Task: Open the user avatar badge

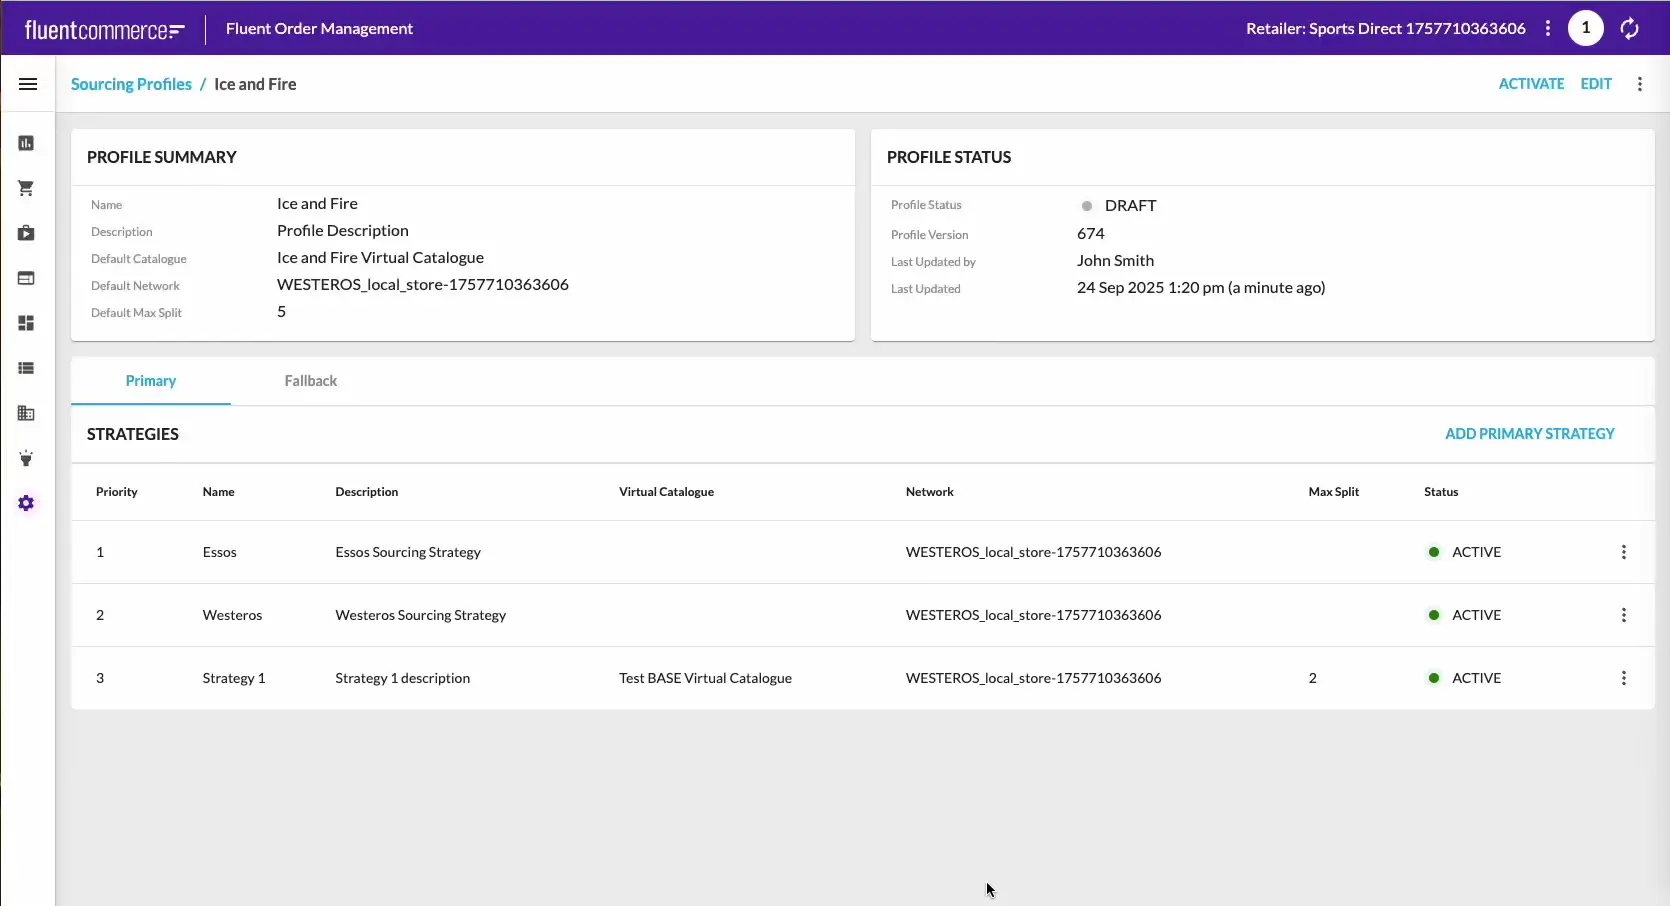Action: click(1585, 28)
